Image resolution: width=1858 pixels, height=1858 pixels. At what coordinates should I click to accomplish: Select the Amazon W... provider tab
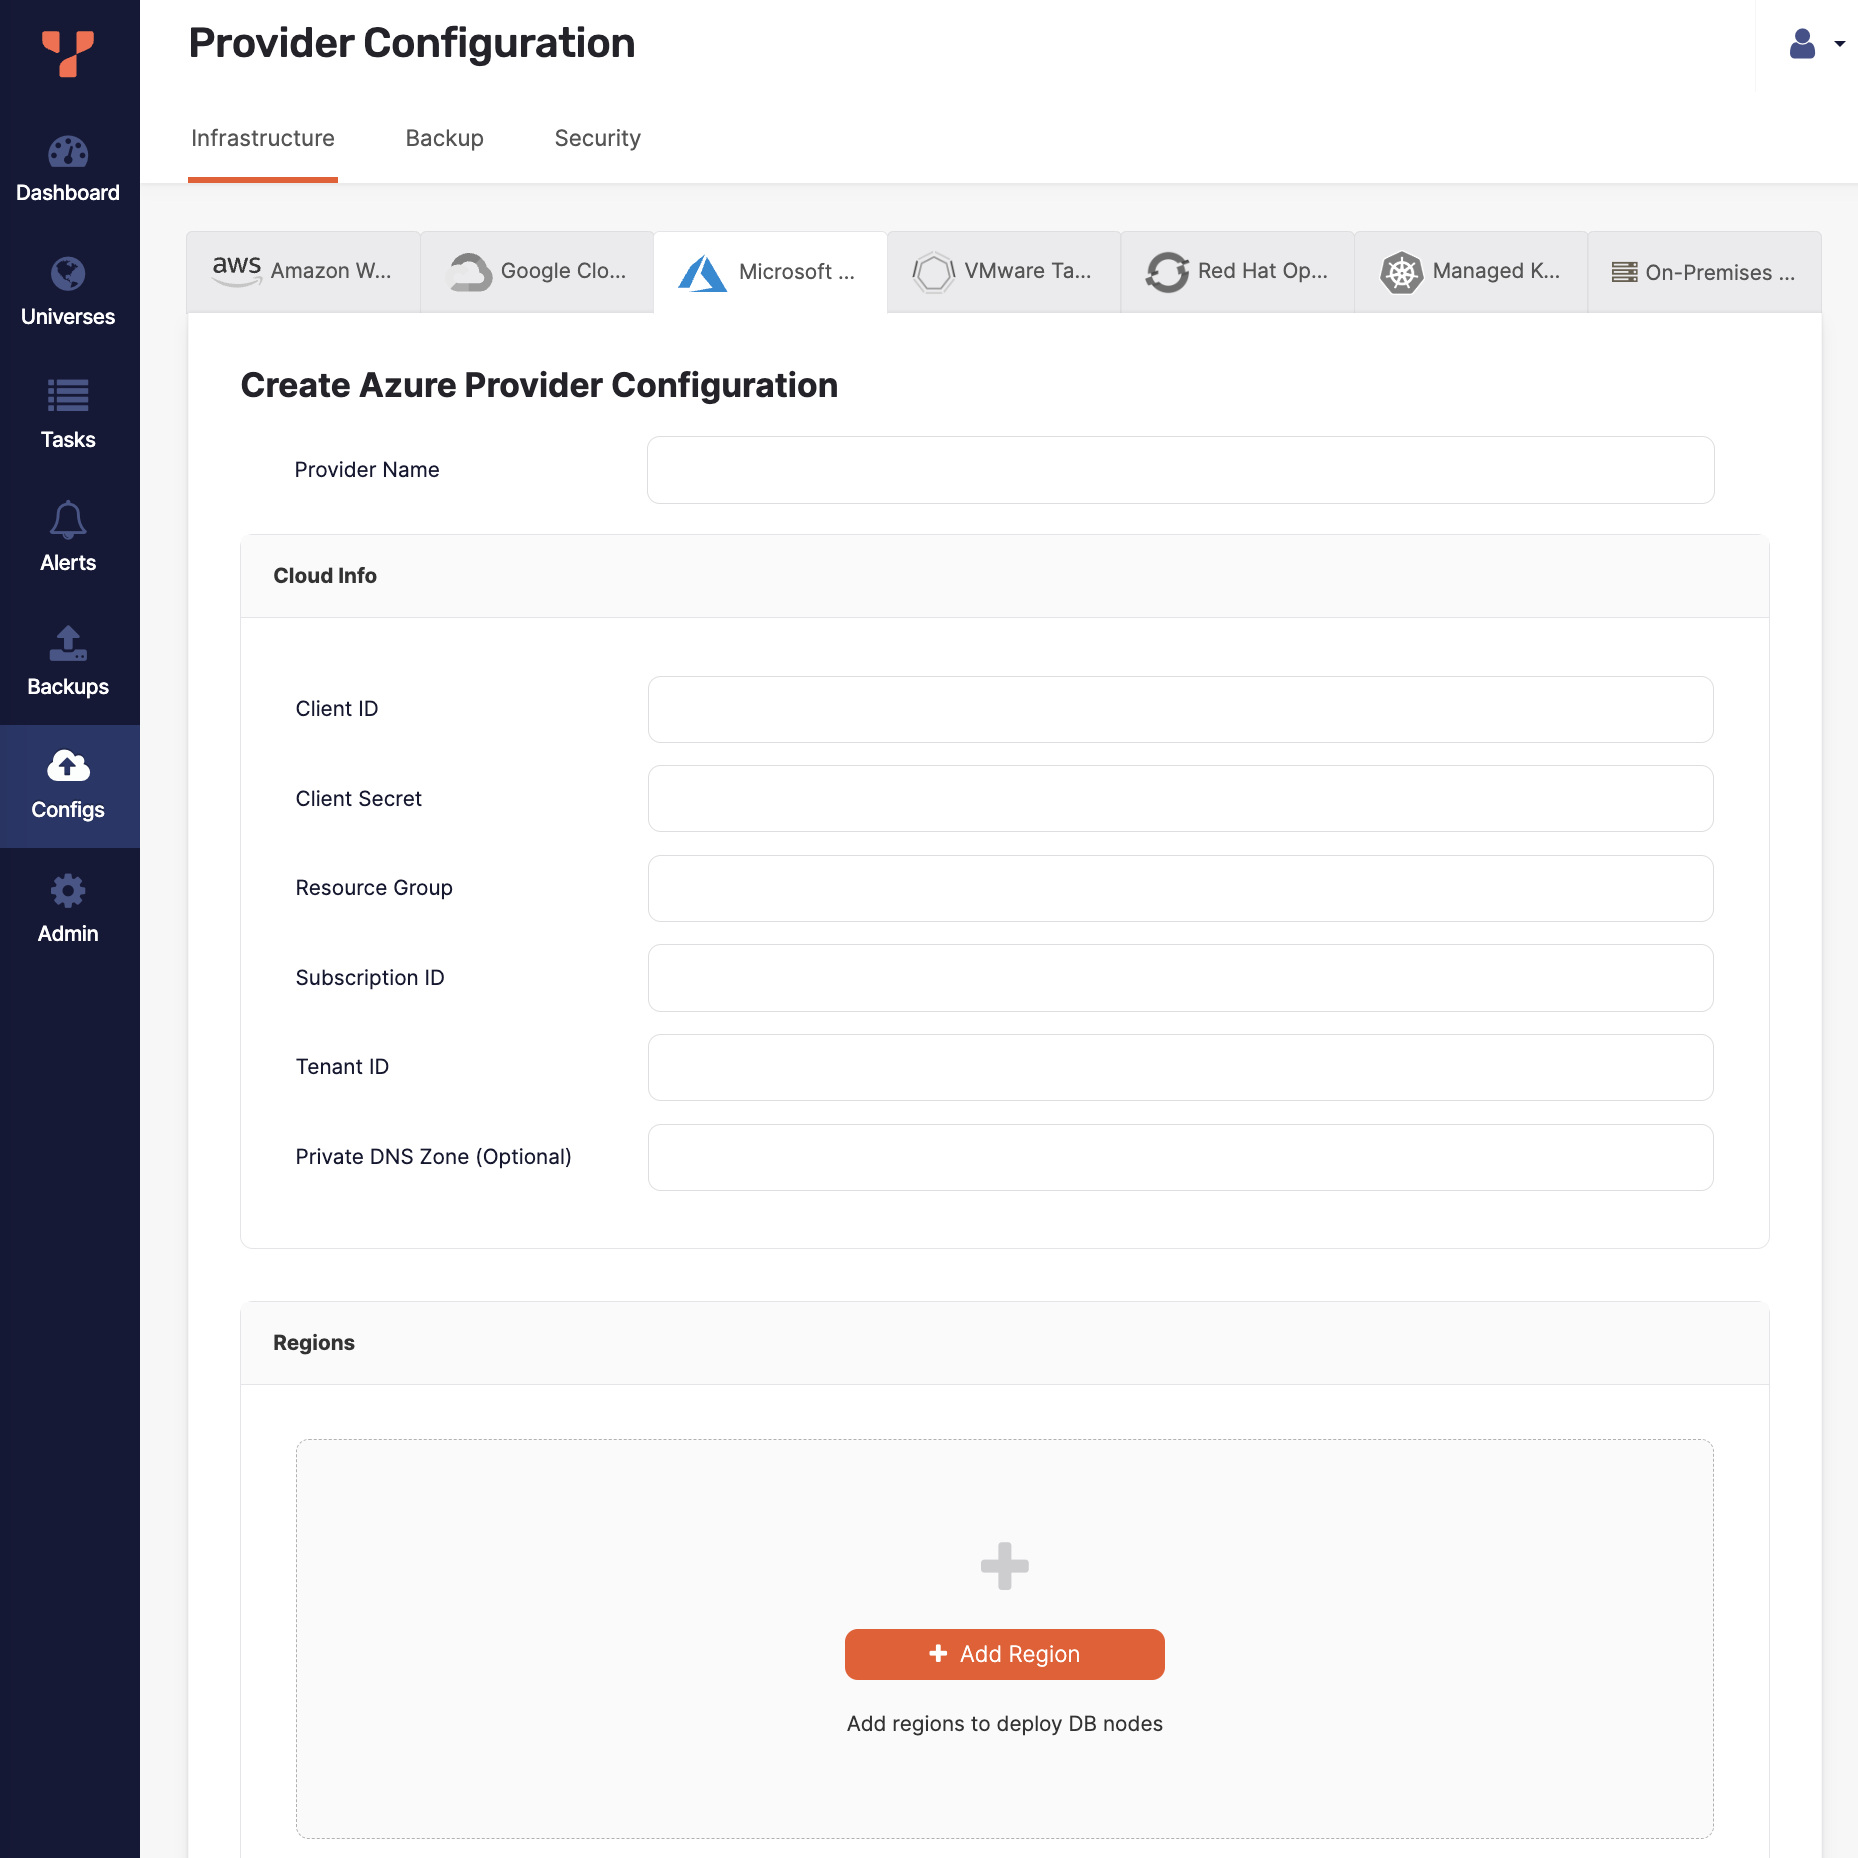(304, 272)
